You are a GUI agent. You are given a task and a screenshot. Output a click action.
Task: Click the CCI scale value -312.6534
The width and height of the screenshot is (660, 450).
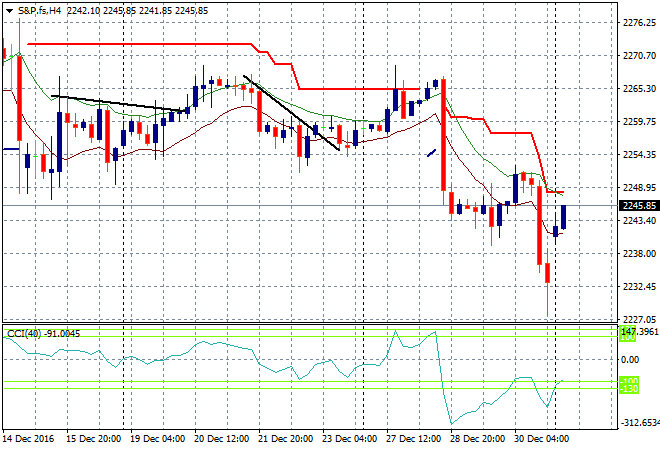(x=639, y=422)
